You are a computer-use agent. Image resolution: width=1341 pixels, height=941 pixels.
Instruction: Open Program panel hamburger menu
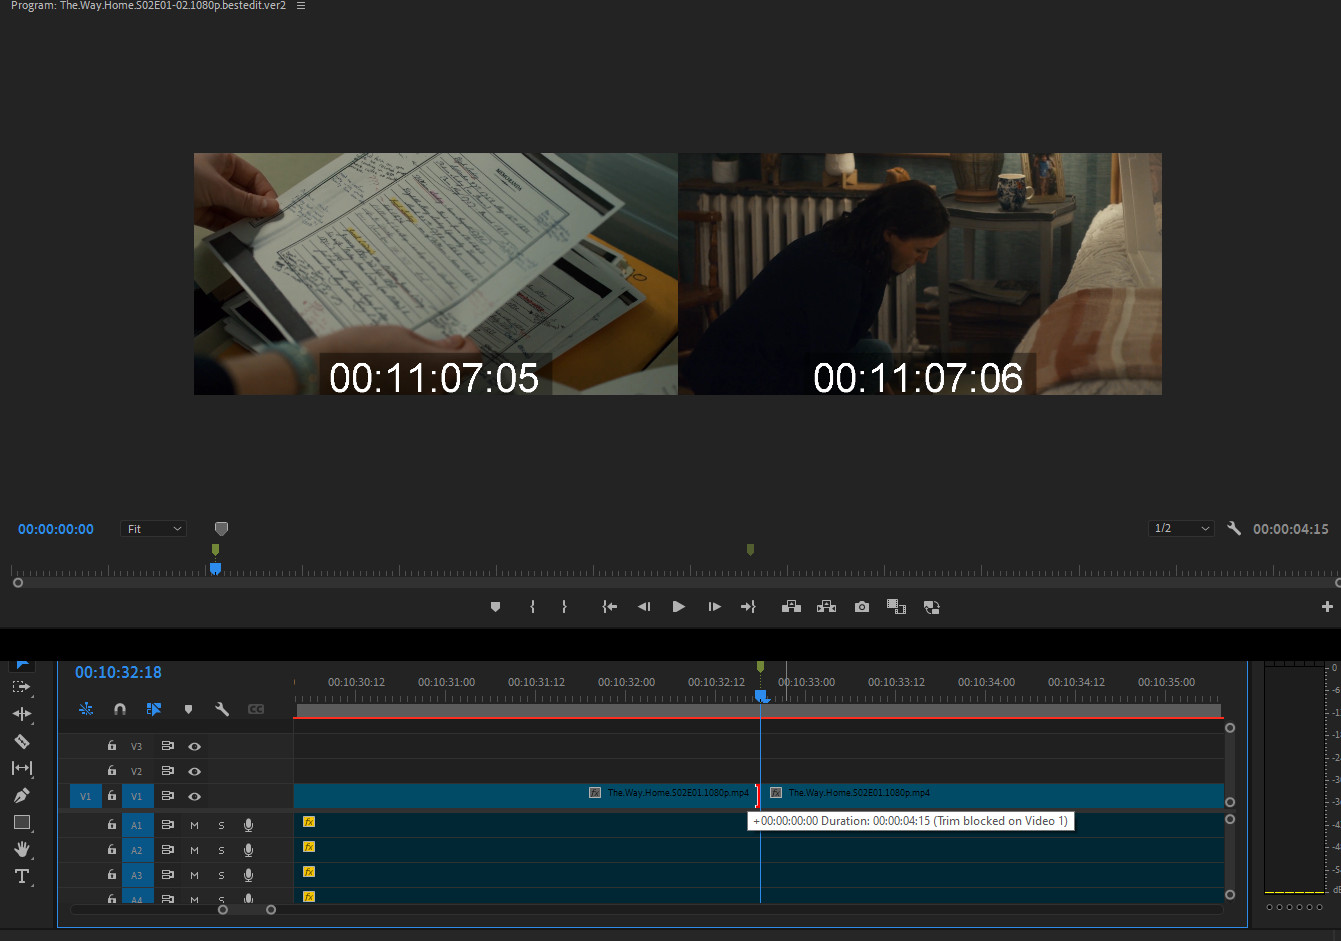(x=301, y=6)
